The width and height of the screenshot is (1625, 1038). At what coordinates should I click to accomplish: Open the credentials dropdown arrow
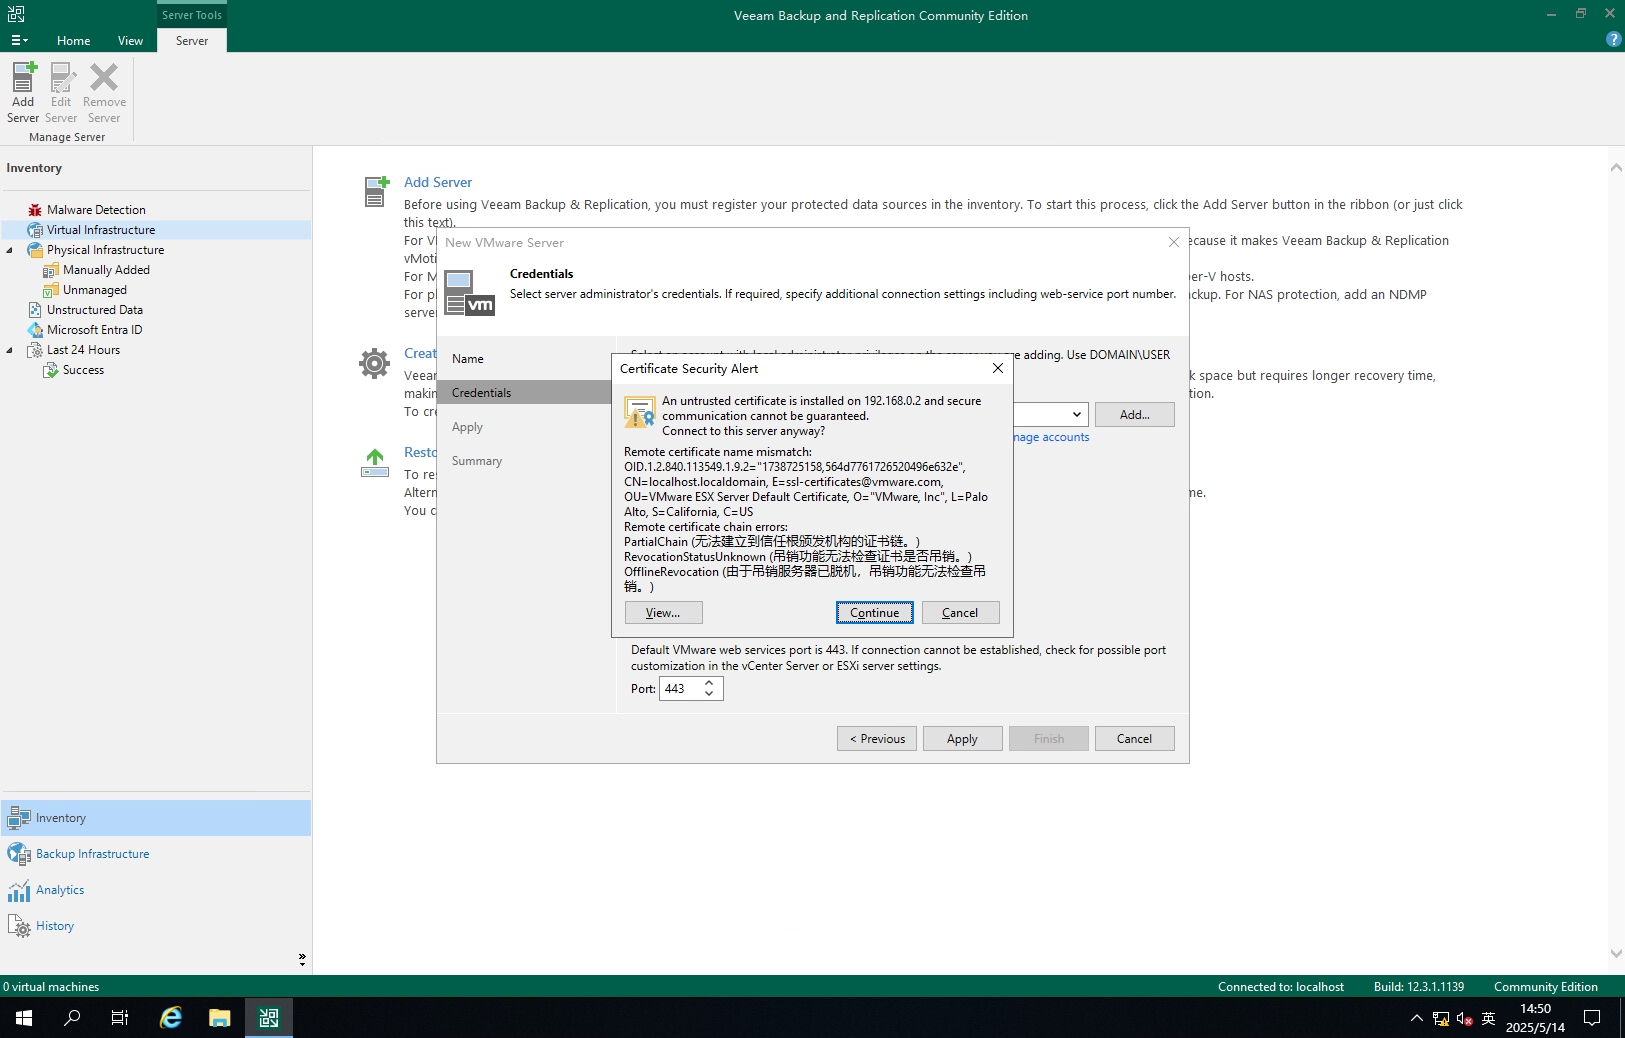click(1076, 415)
